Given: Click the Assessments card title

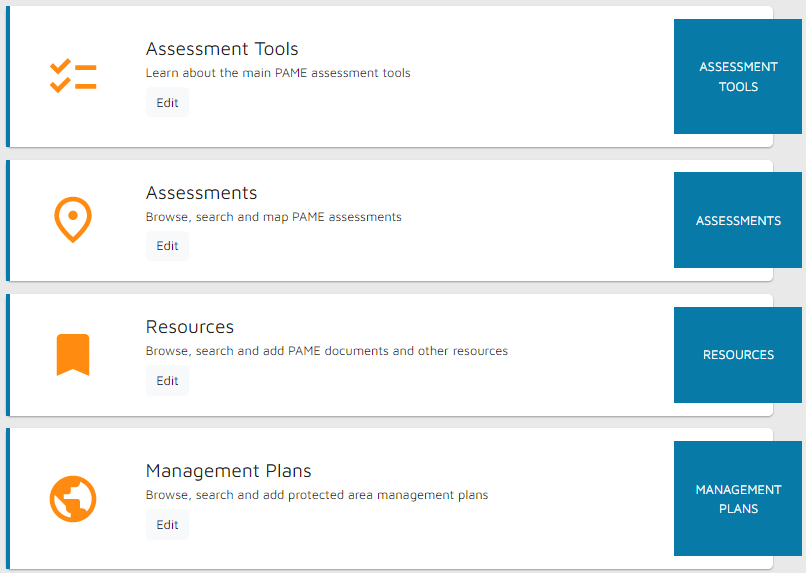Looking at the screenshot, I should pos(201,193).
